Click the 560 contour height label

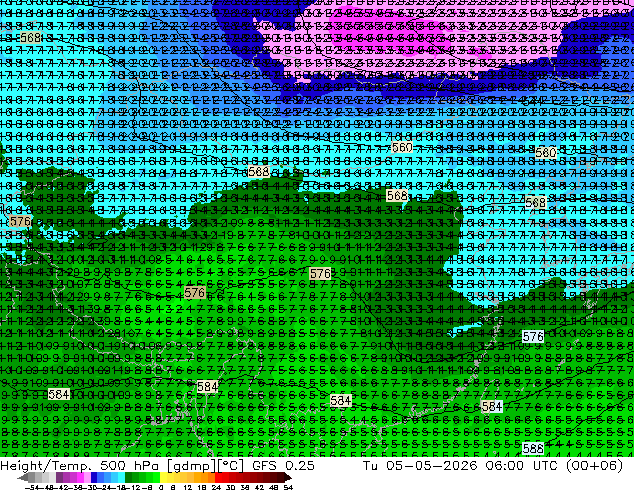[402, 148]
